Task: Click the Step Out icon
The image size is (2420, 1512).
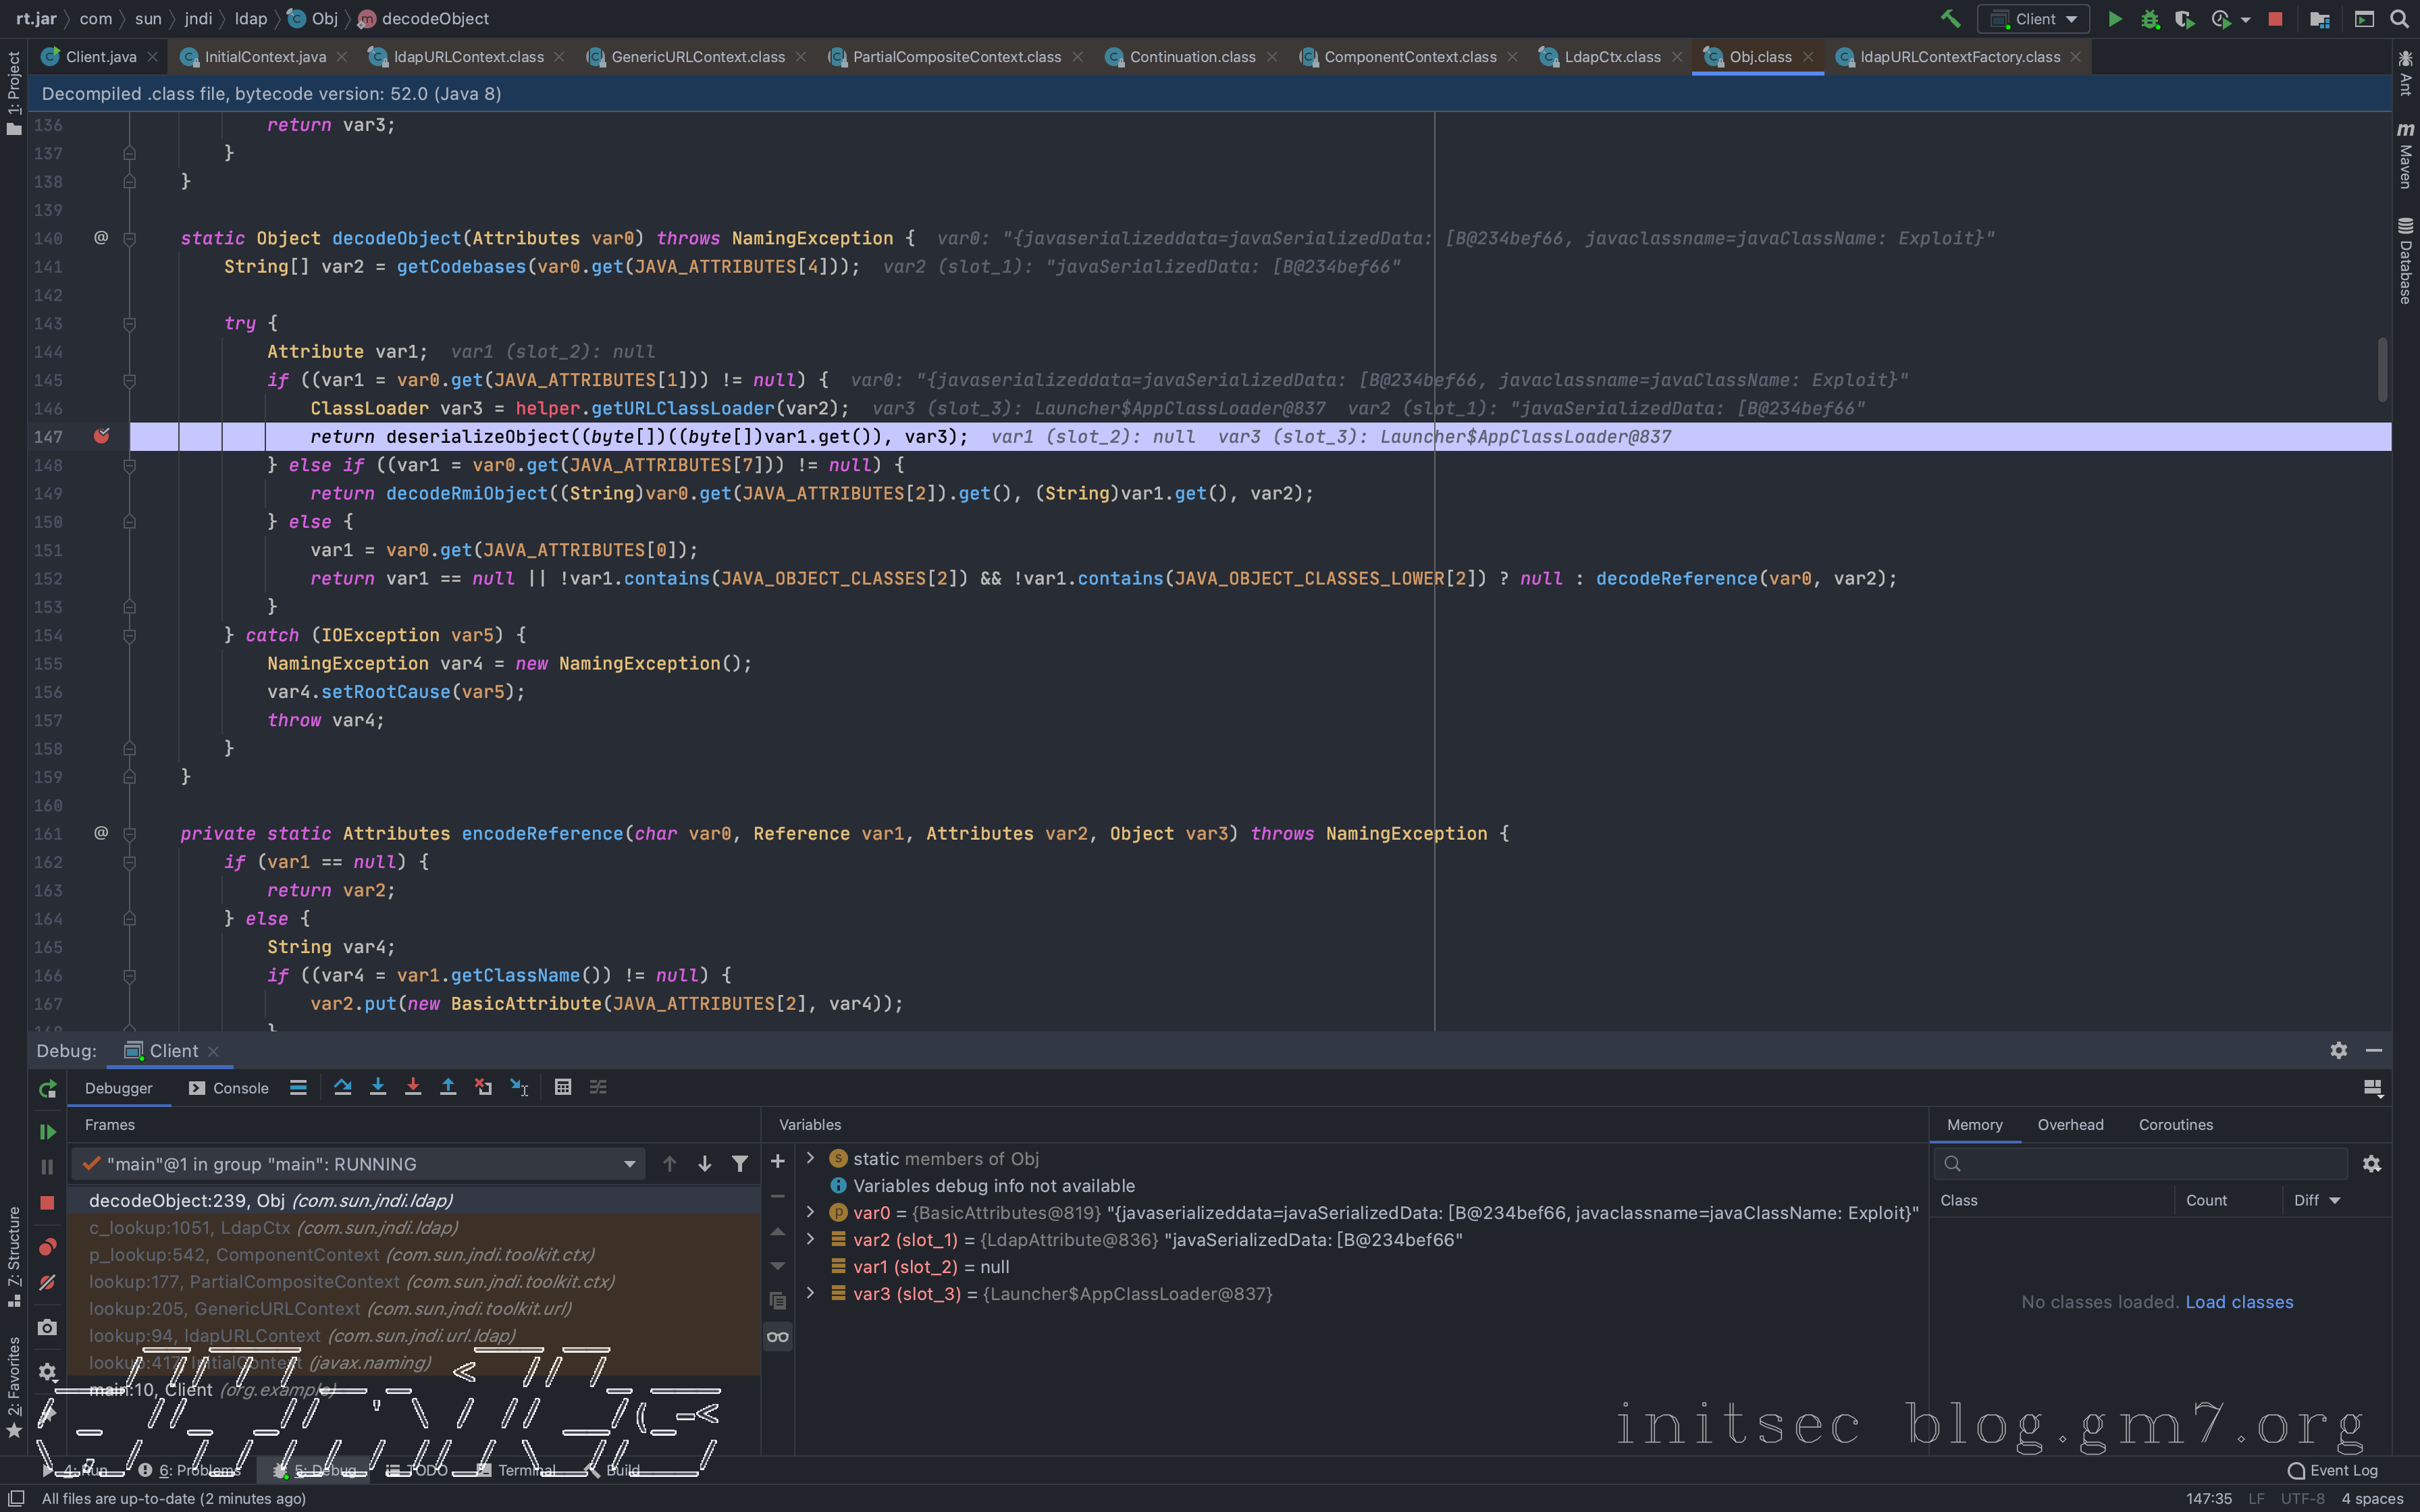Action: pyautogui.click(x=448, y=1087)
